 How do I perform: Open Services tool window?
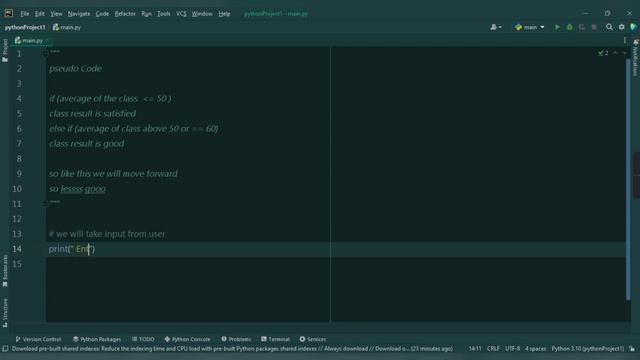point(313,339)
